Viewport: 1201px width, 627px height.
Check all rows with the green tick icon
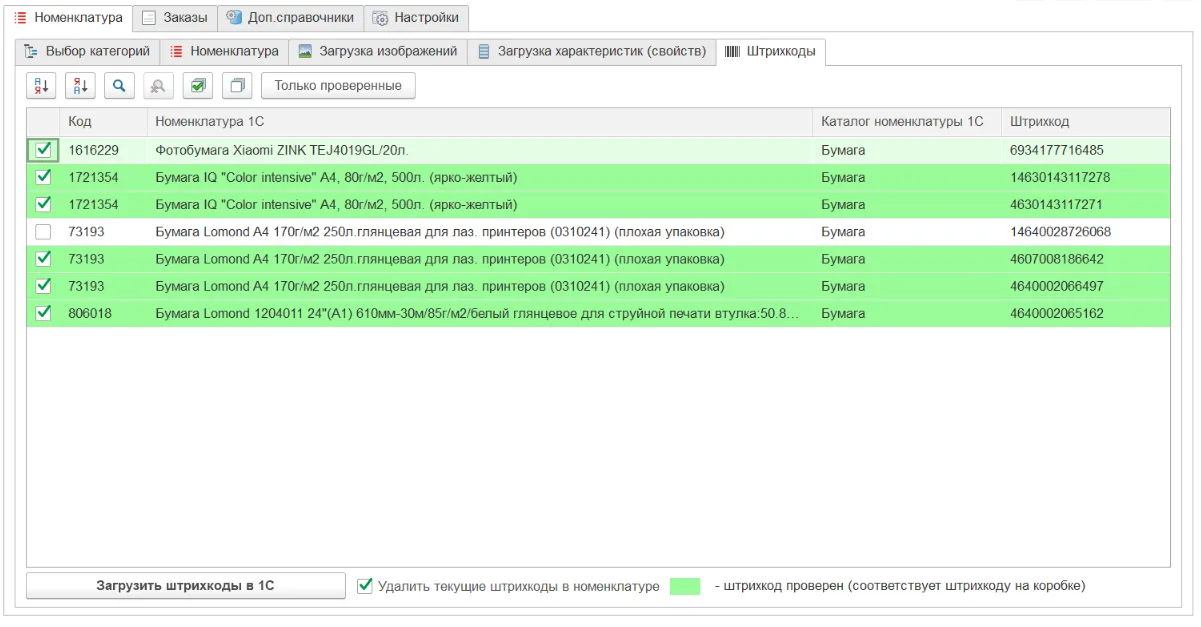[197, 86]
